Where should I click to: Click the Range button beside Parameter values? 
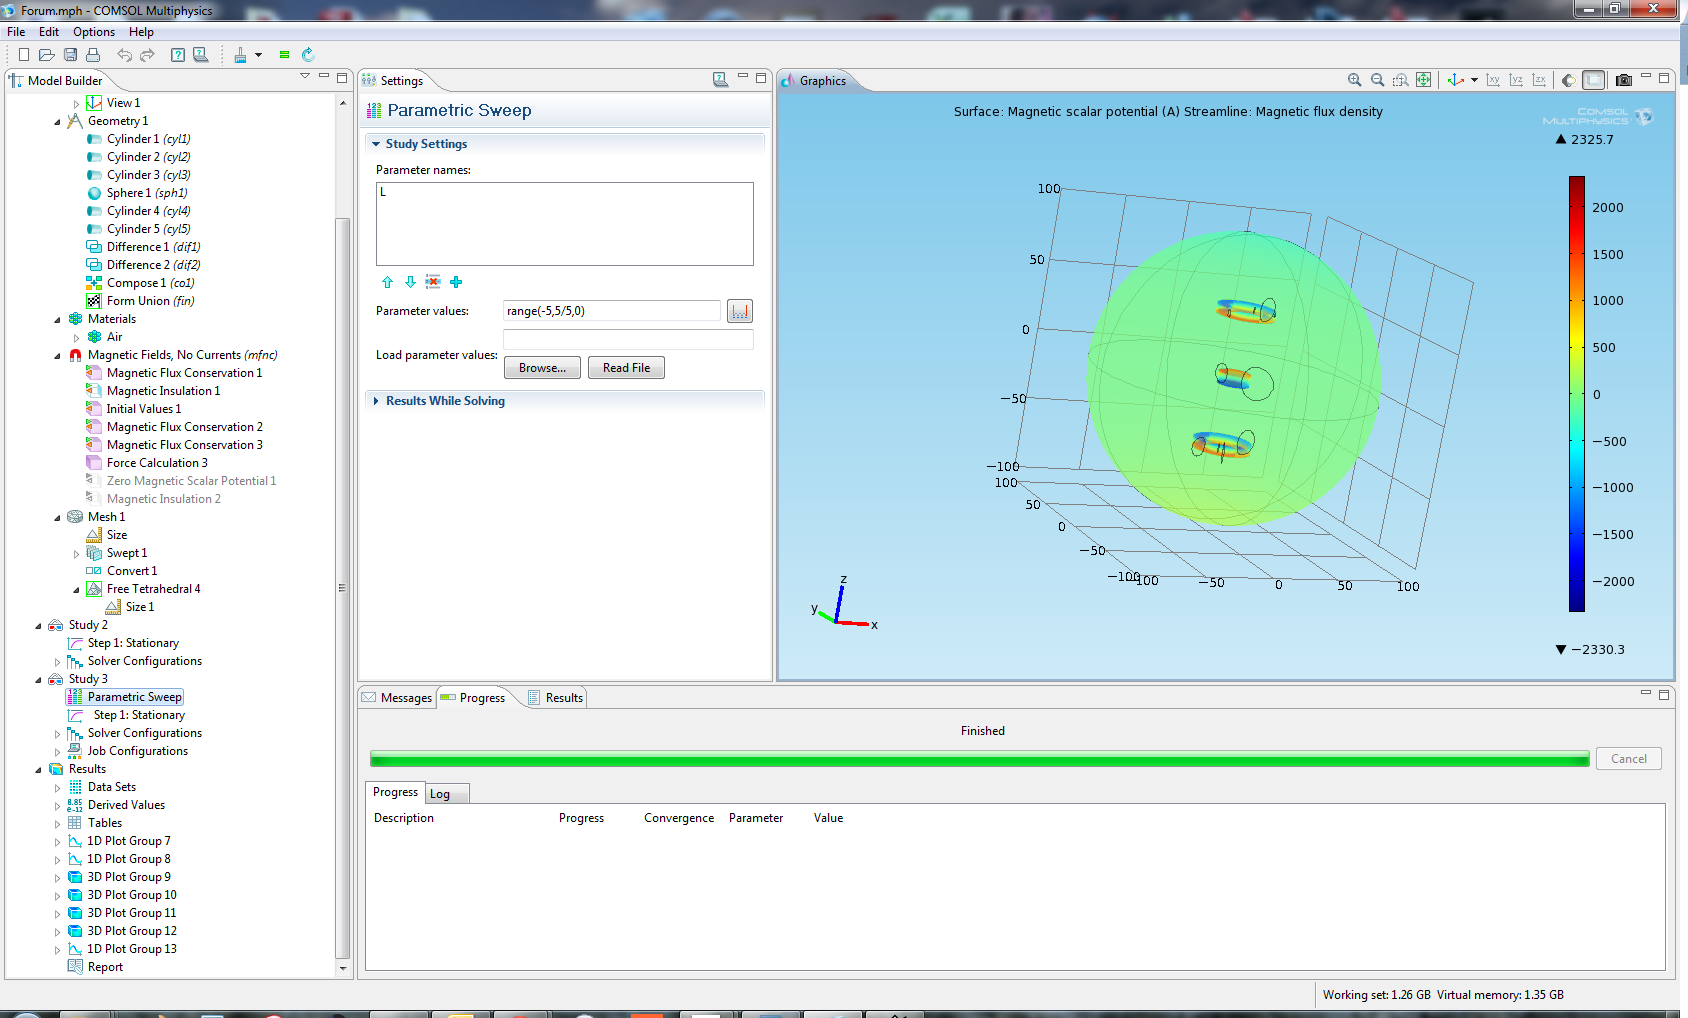point(739,311)
